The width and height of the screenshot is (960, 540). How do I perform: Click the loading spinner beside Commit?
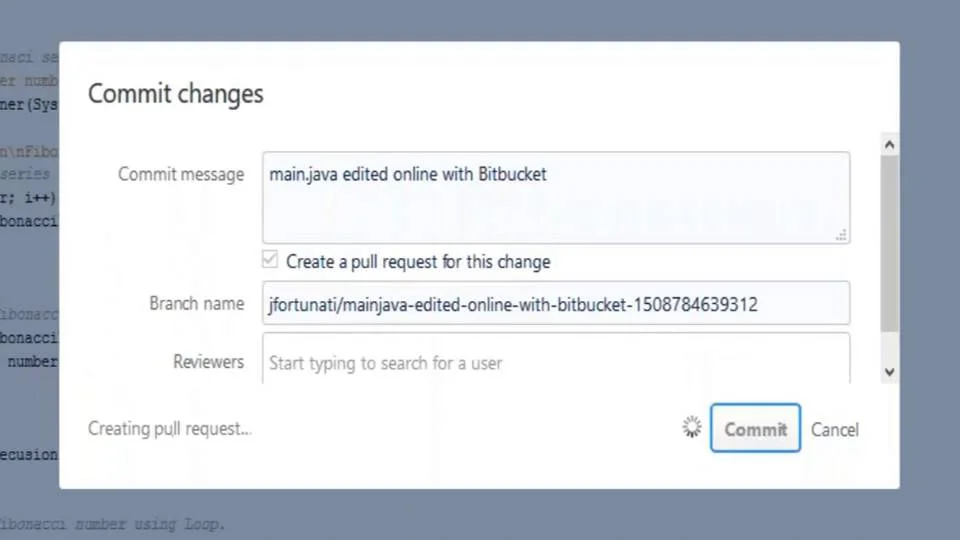click(x=692, y=428)
